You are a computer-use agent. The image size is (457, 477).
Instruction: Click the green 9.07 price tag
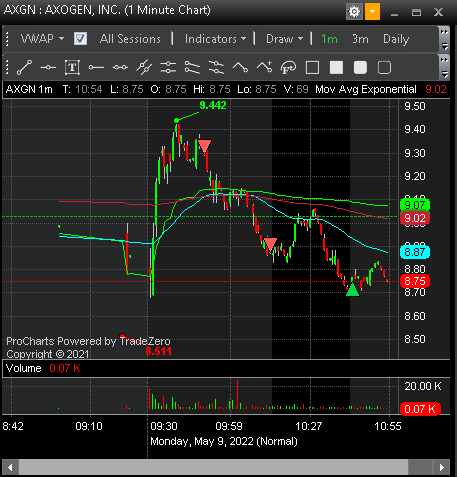point(415,205)
